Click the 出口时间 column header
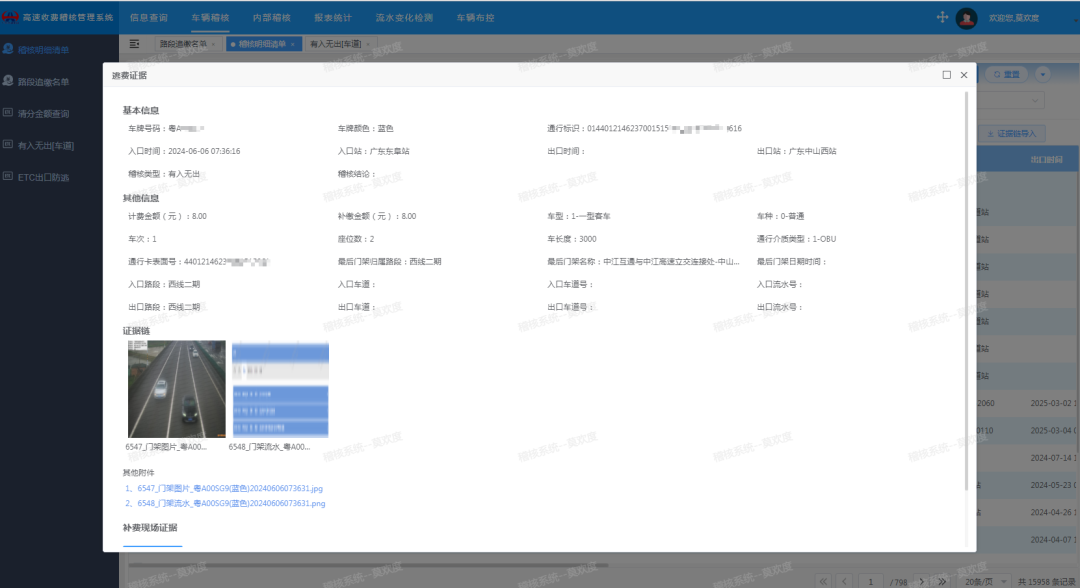 click(x=1046, y=160)
